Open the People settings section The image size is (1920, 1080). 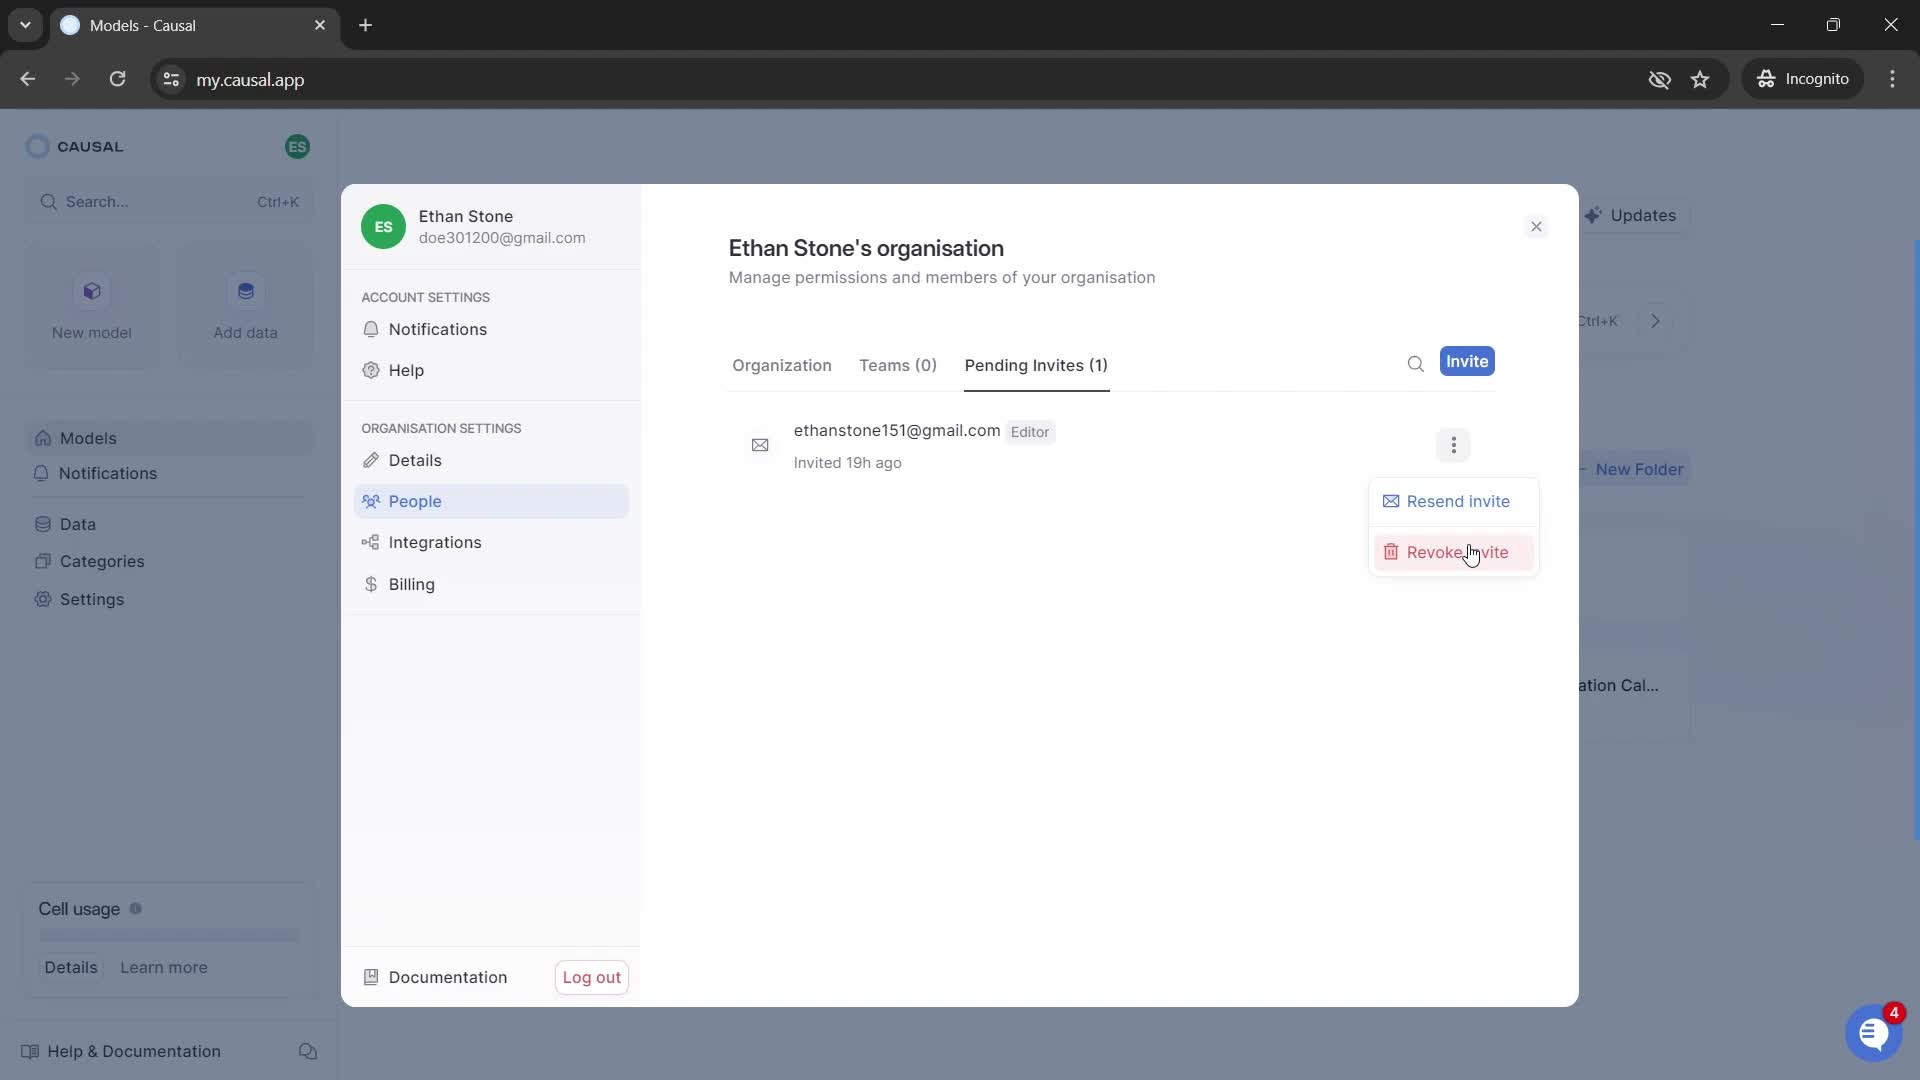[x=414, y=500]
